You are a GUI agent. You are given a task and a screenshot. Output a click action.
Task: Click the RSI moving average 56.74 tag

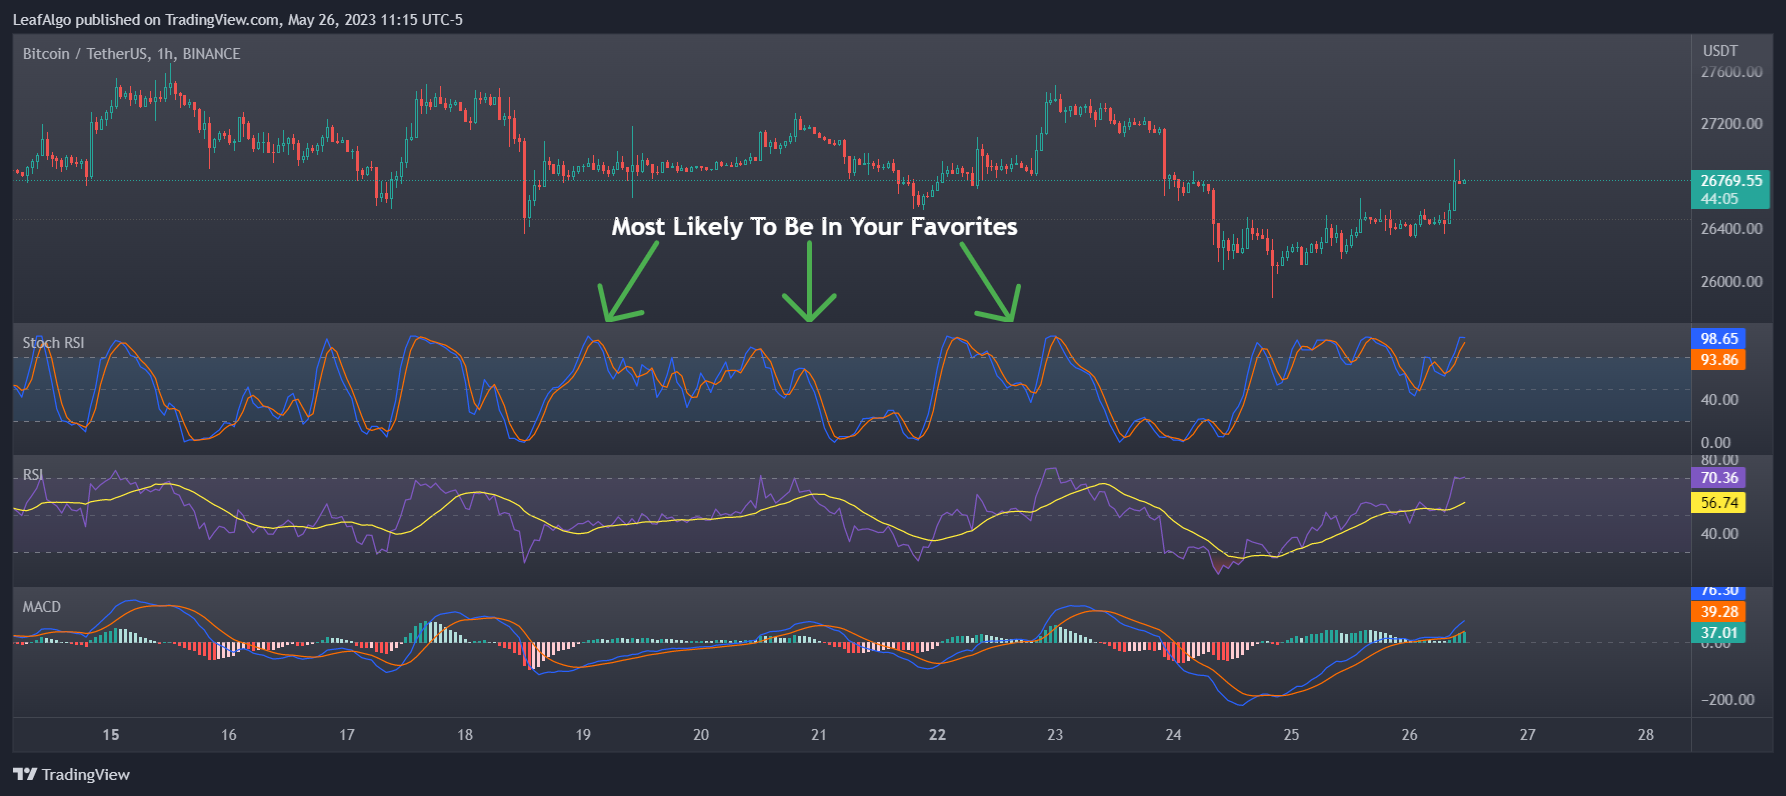[1718, 503]
